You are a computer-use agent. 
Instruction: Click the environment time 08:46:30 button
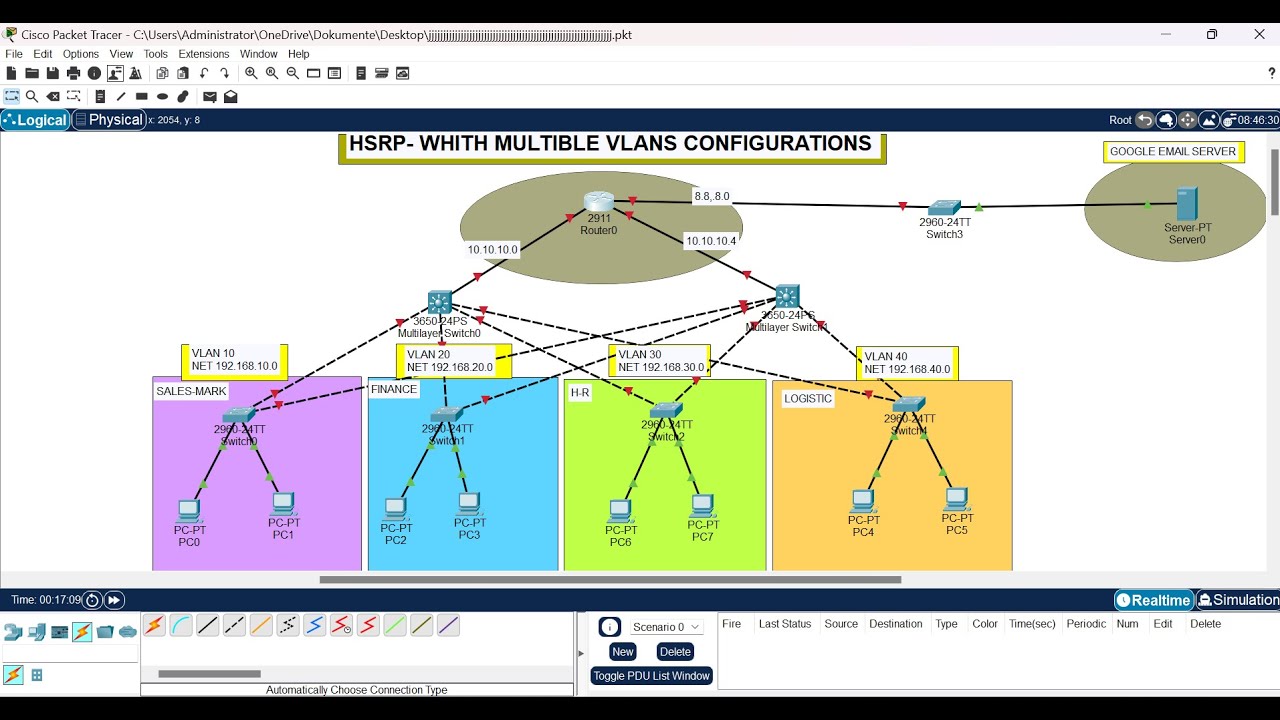click(1250, 120)
